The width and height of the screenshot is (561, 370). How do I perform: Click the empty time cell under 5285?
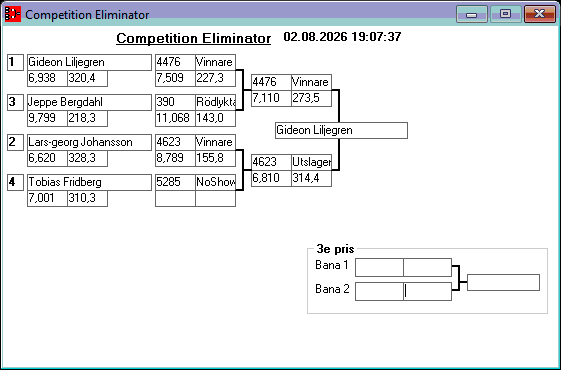pyautogui.click(x=175, y=199)
